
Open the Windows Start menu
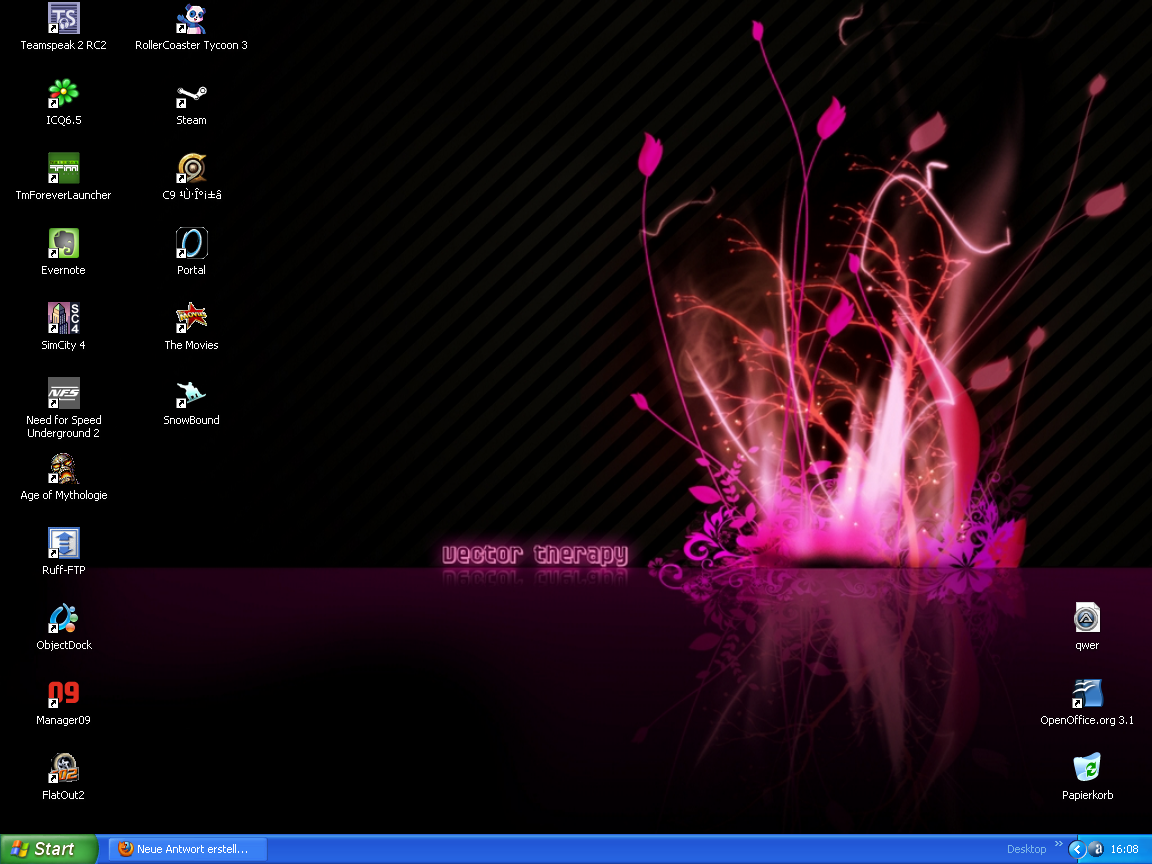pyautogui.click(x=49, y=849)
